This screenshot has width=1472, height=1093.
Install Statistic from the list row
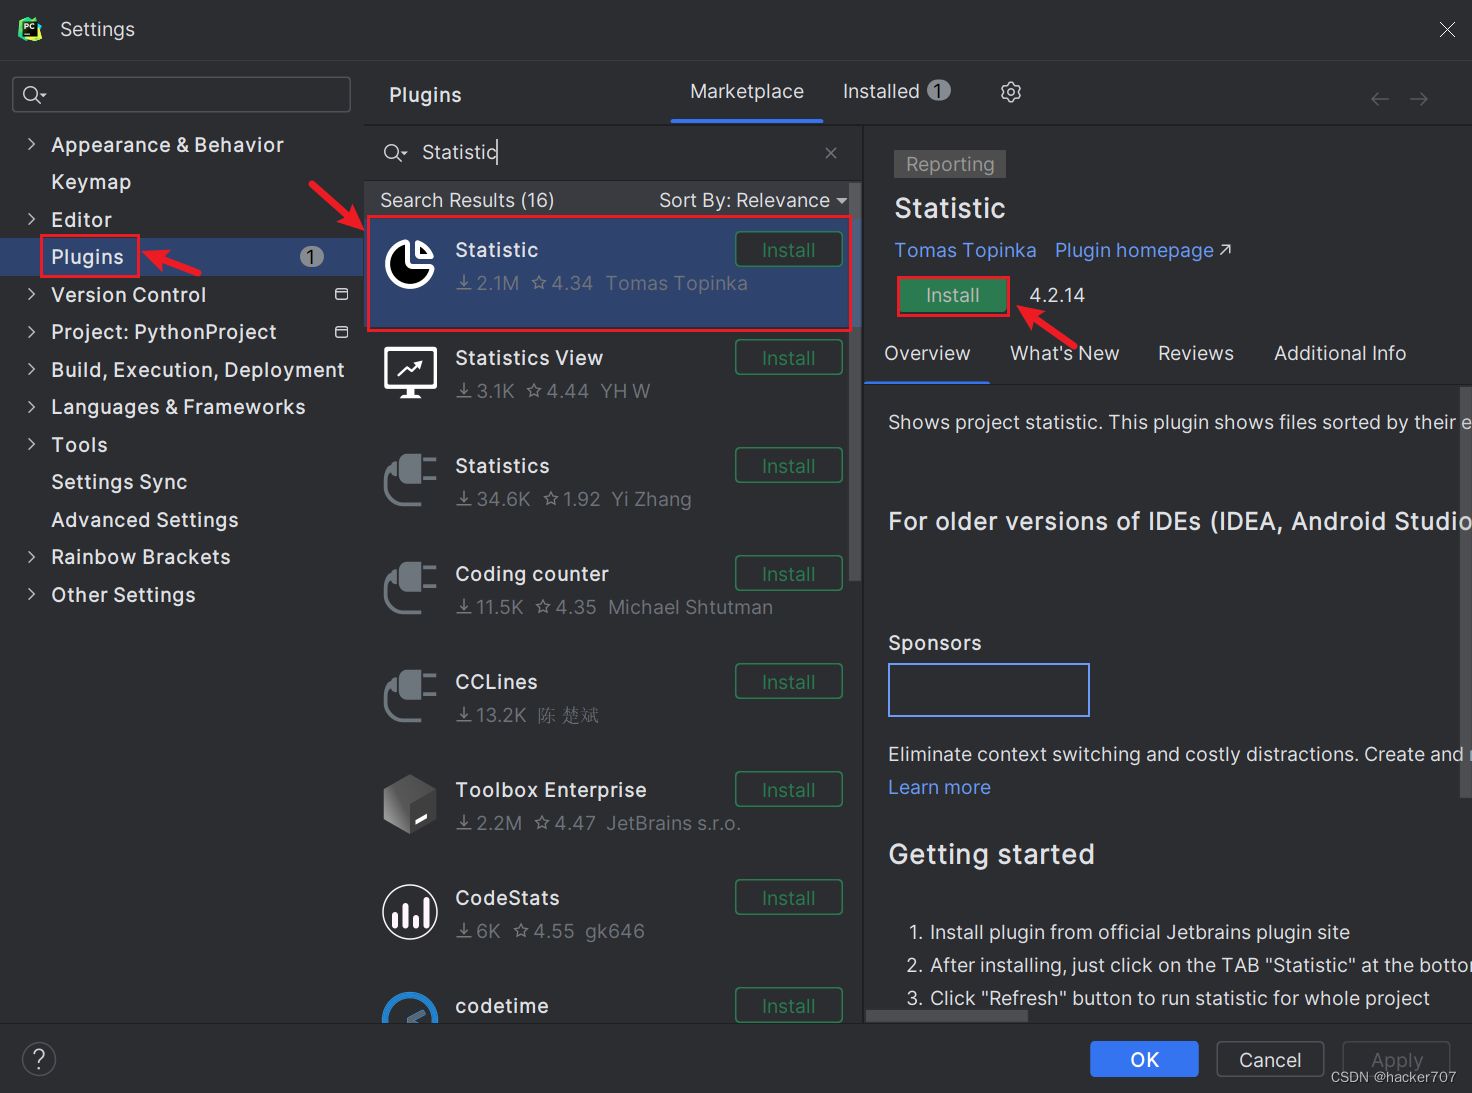coord(789,250)
